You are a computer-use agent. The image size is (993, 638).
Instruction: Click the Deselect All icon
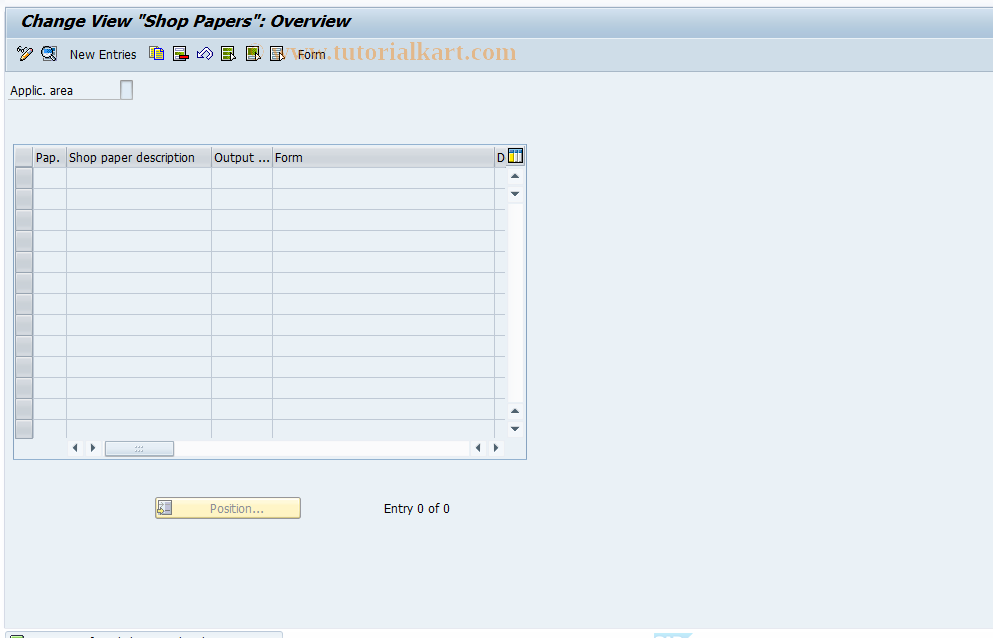click(x=277, y=54)
